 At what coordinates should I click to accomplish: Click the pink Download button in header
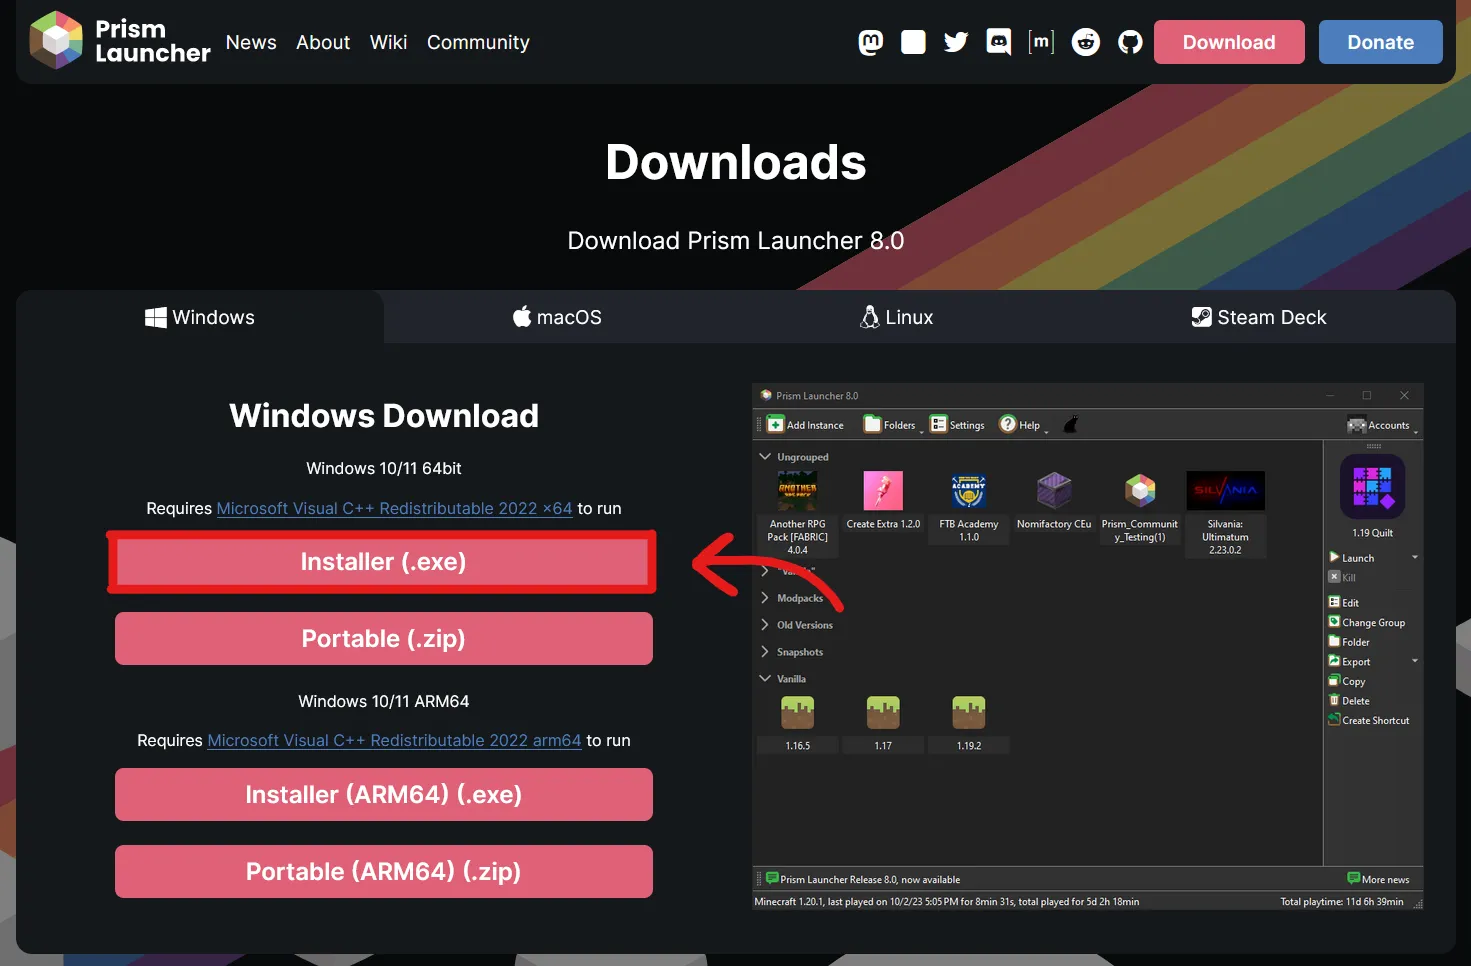1229,42
